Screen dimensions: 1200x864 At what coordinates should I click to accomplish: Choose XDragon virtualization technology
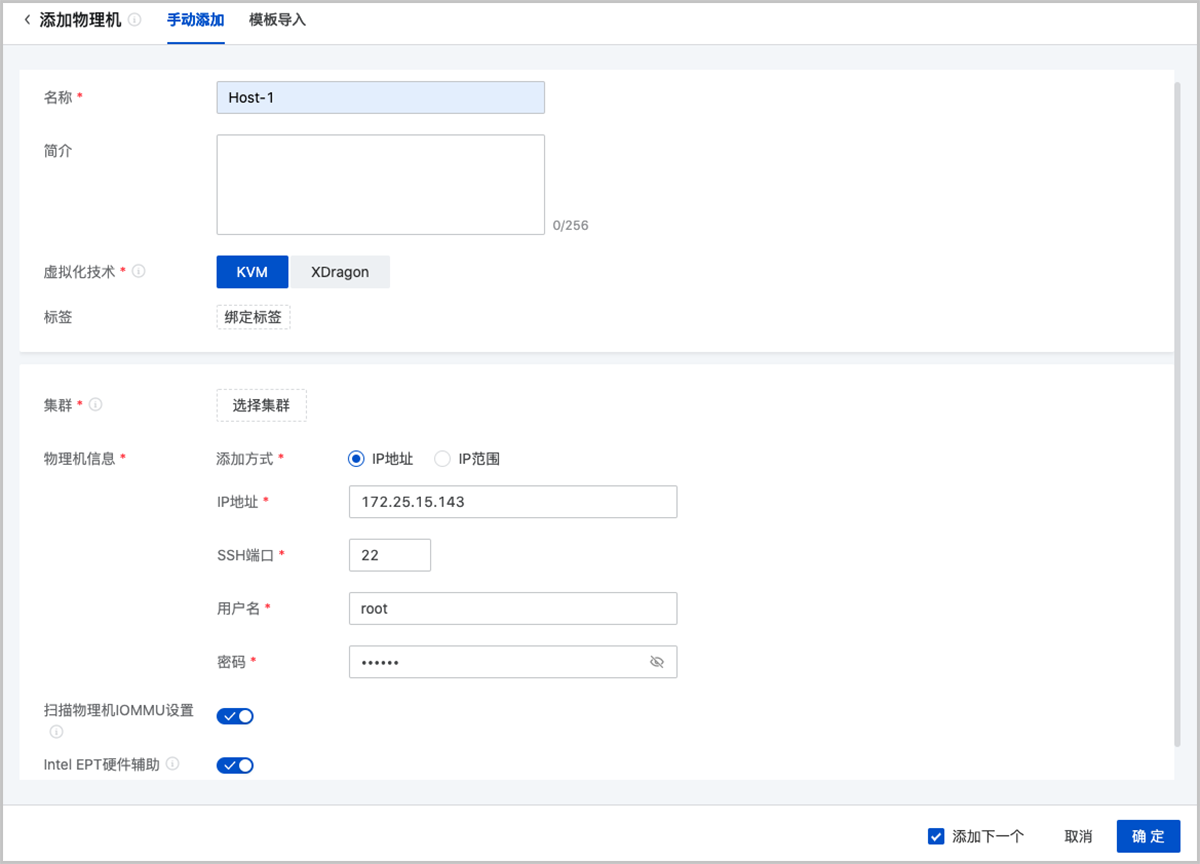click(339, 272)
